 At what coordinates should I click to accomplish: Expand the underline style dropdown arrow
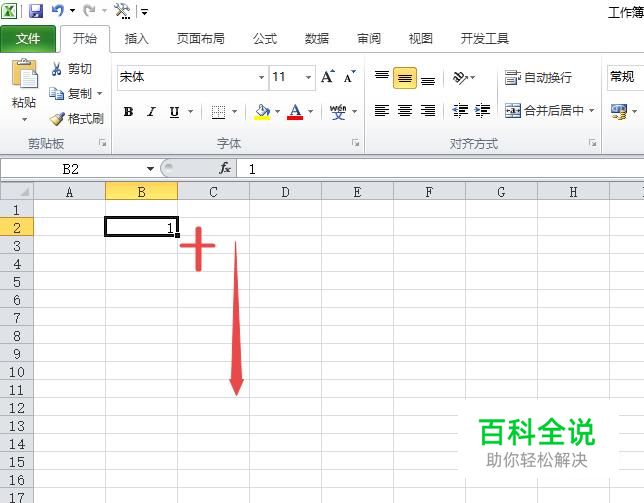[x=191, y=111]
